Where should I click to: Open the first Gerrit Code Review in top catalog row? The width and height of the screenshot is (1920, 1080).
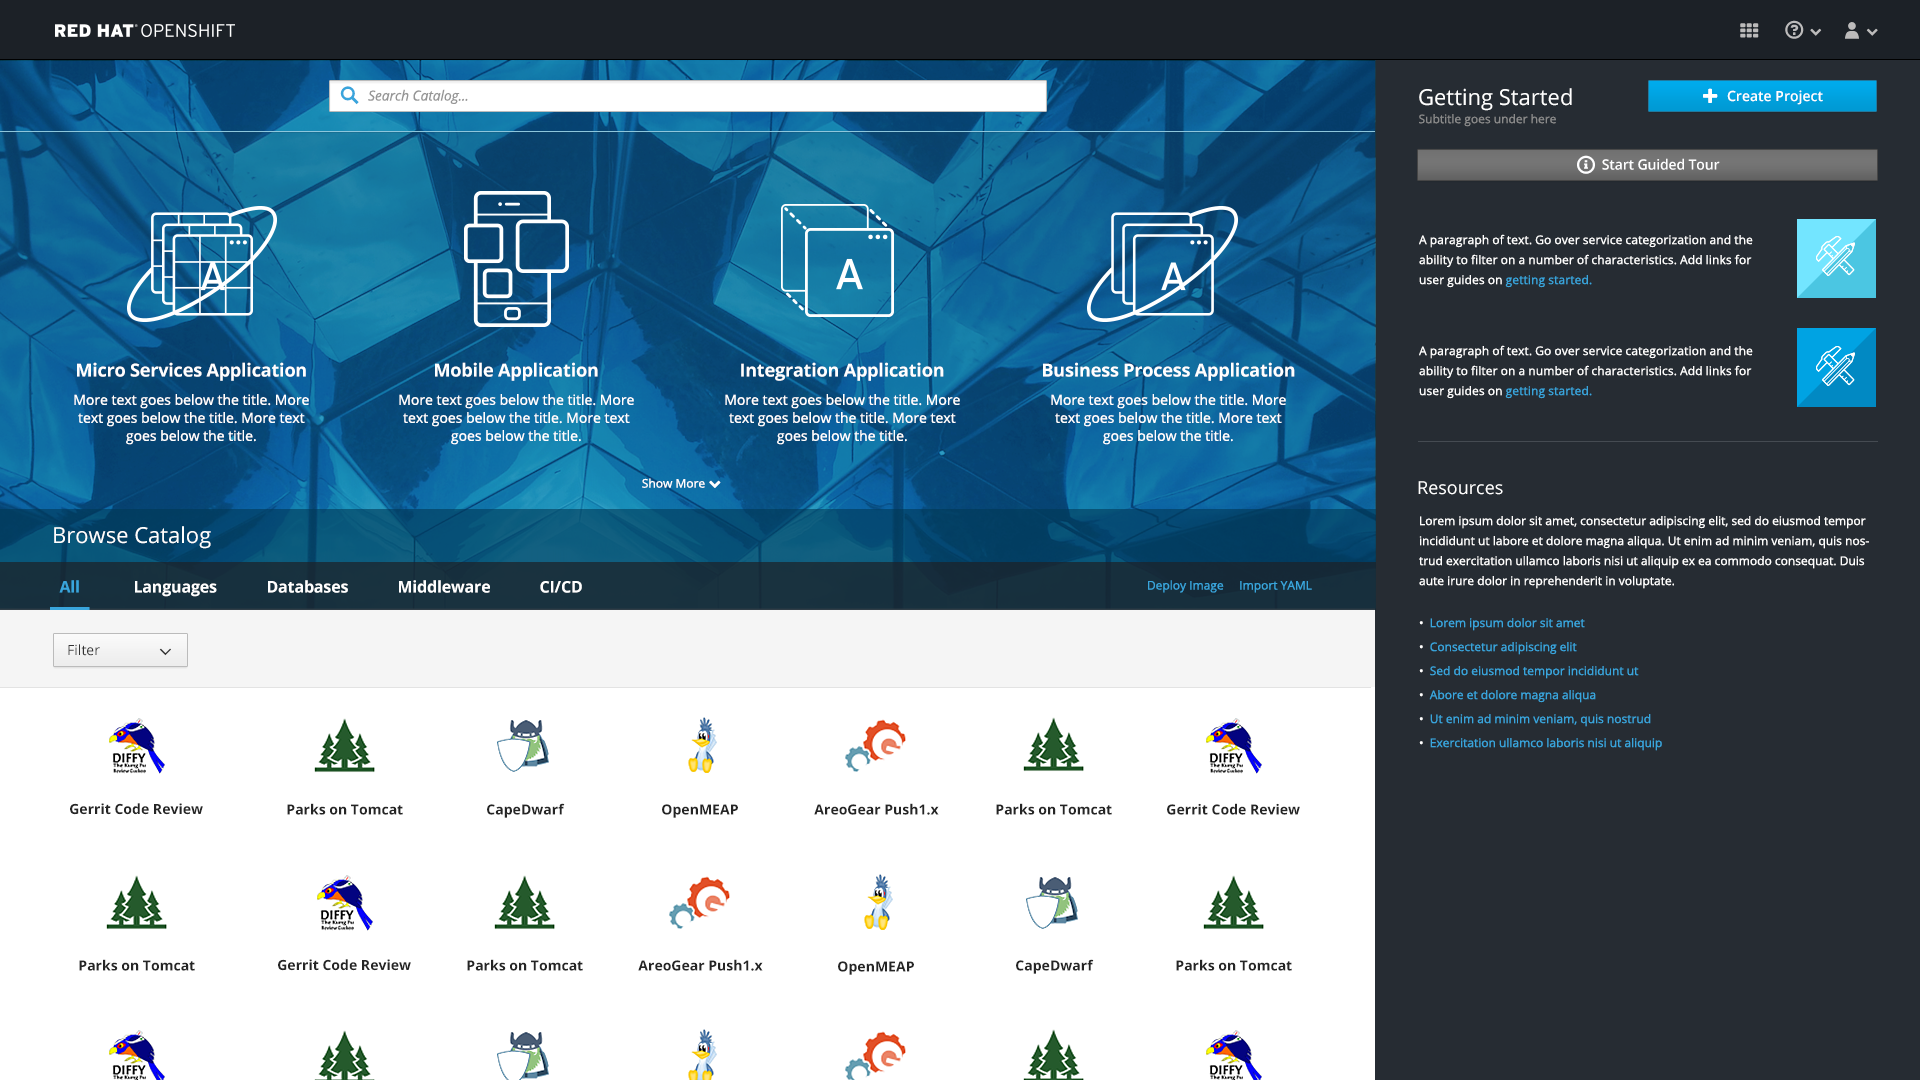tap(136, 767)
